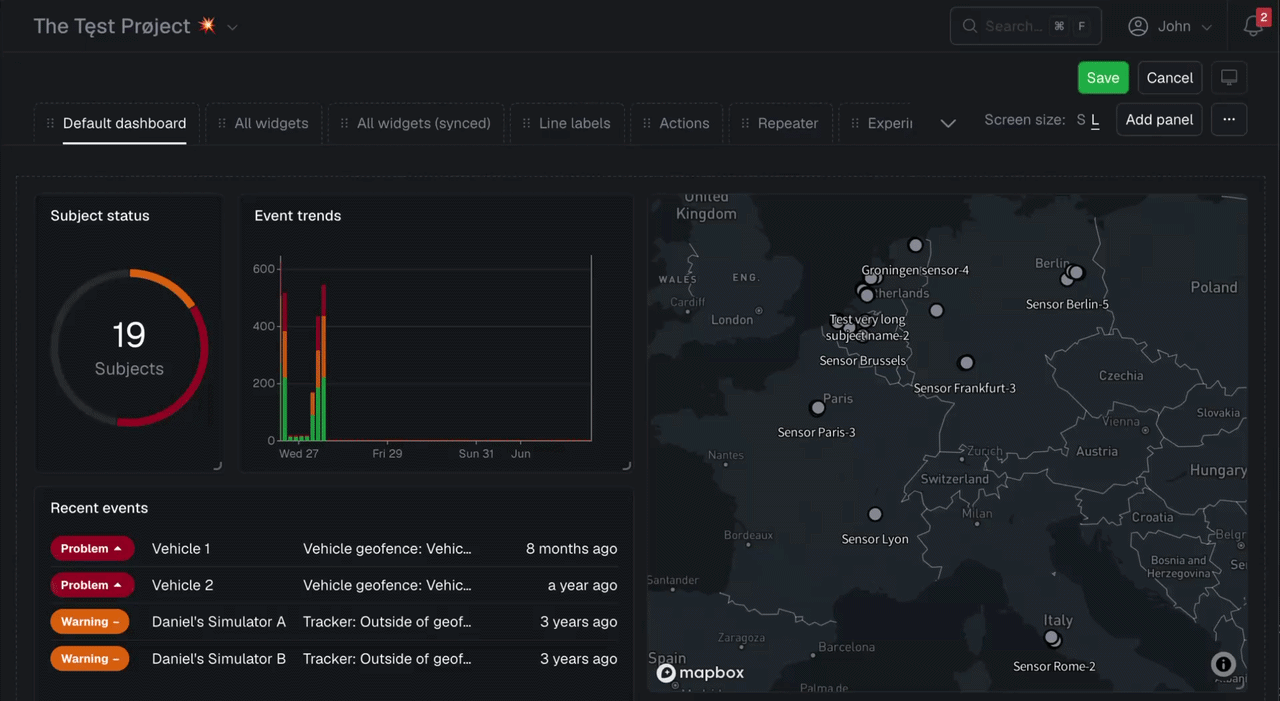Grab the Default dashboard tab drag handle
The image size is (1280, 701).
(50, 124)
